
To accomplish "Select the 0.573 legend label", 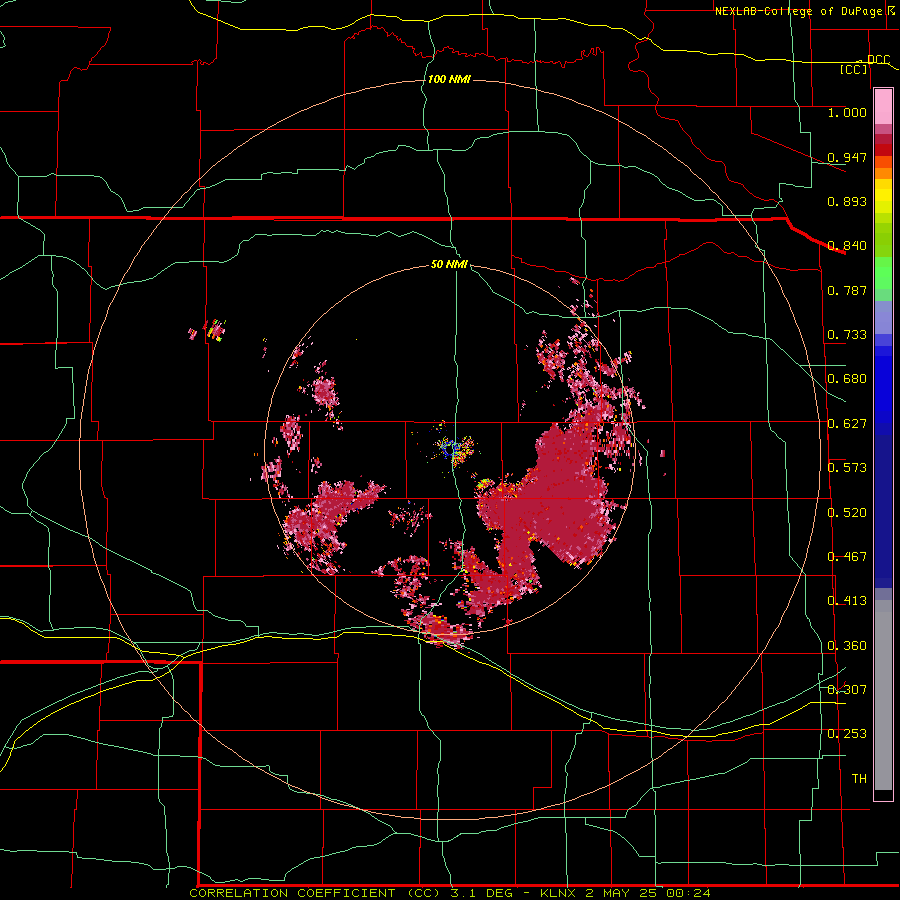I will [847, 468].
